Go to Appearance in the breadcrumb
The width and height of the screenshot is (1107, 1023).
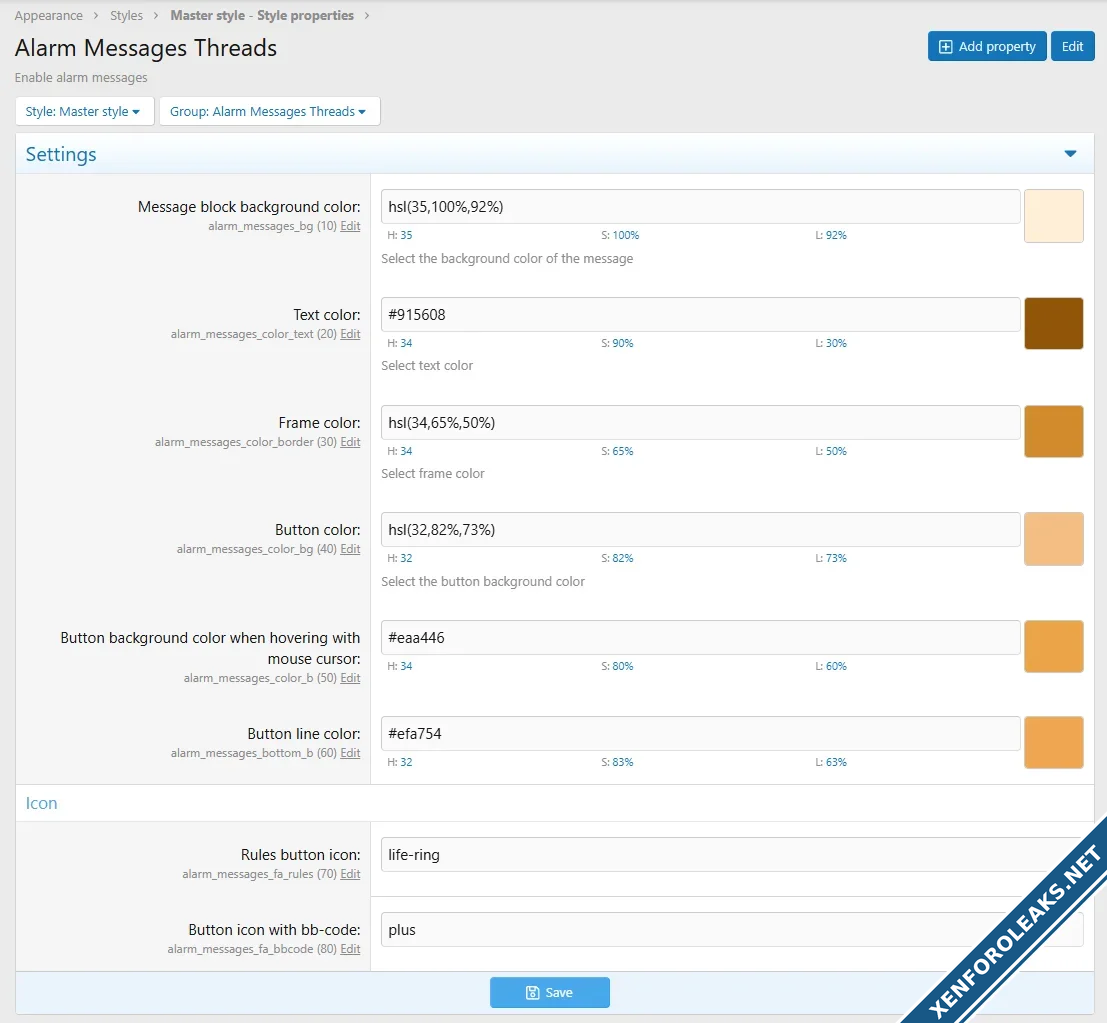[49, 16]
